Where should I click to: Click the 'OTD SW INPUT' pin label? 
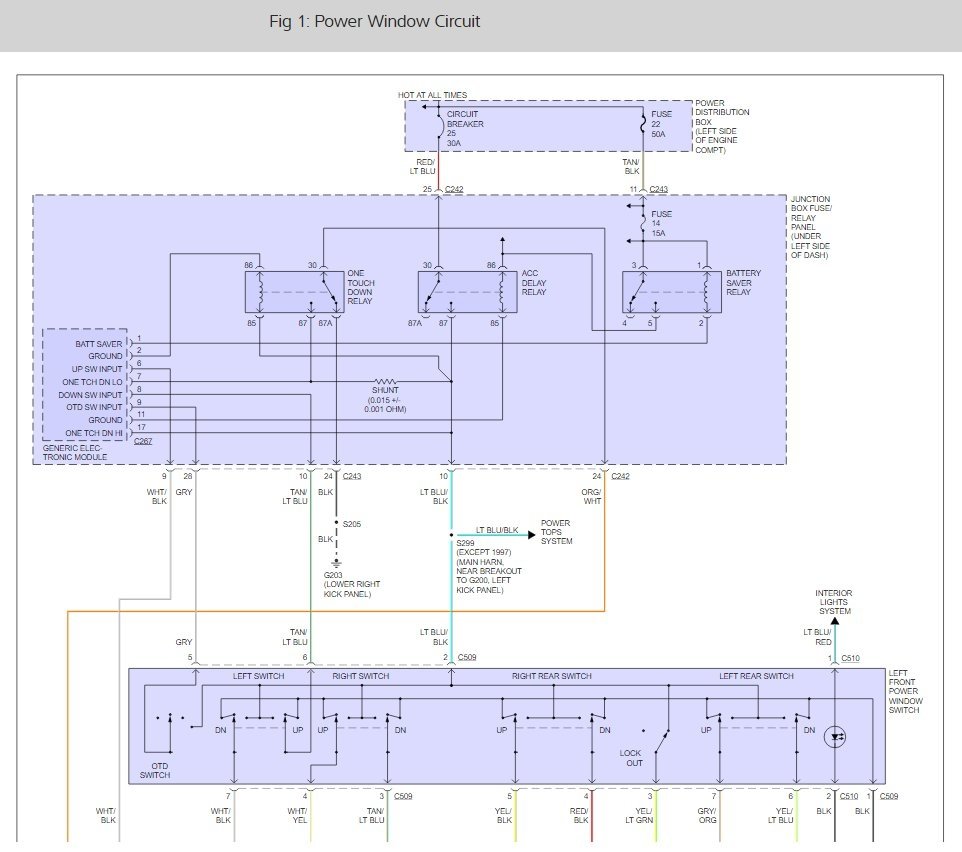[94, 407]
